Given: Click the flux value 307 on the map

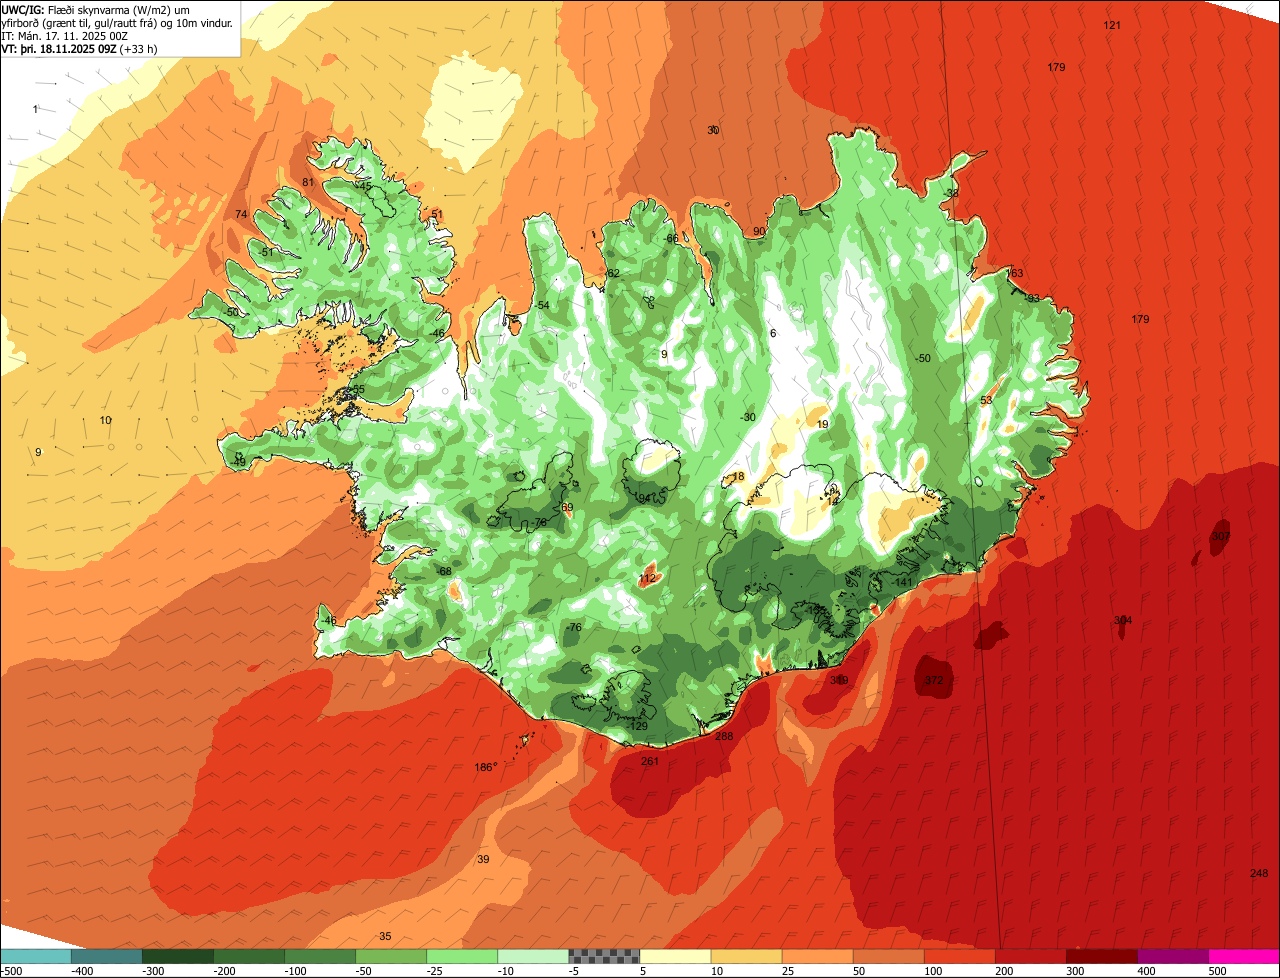Looking at the screenshot, I should point(1220,536).
